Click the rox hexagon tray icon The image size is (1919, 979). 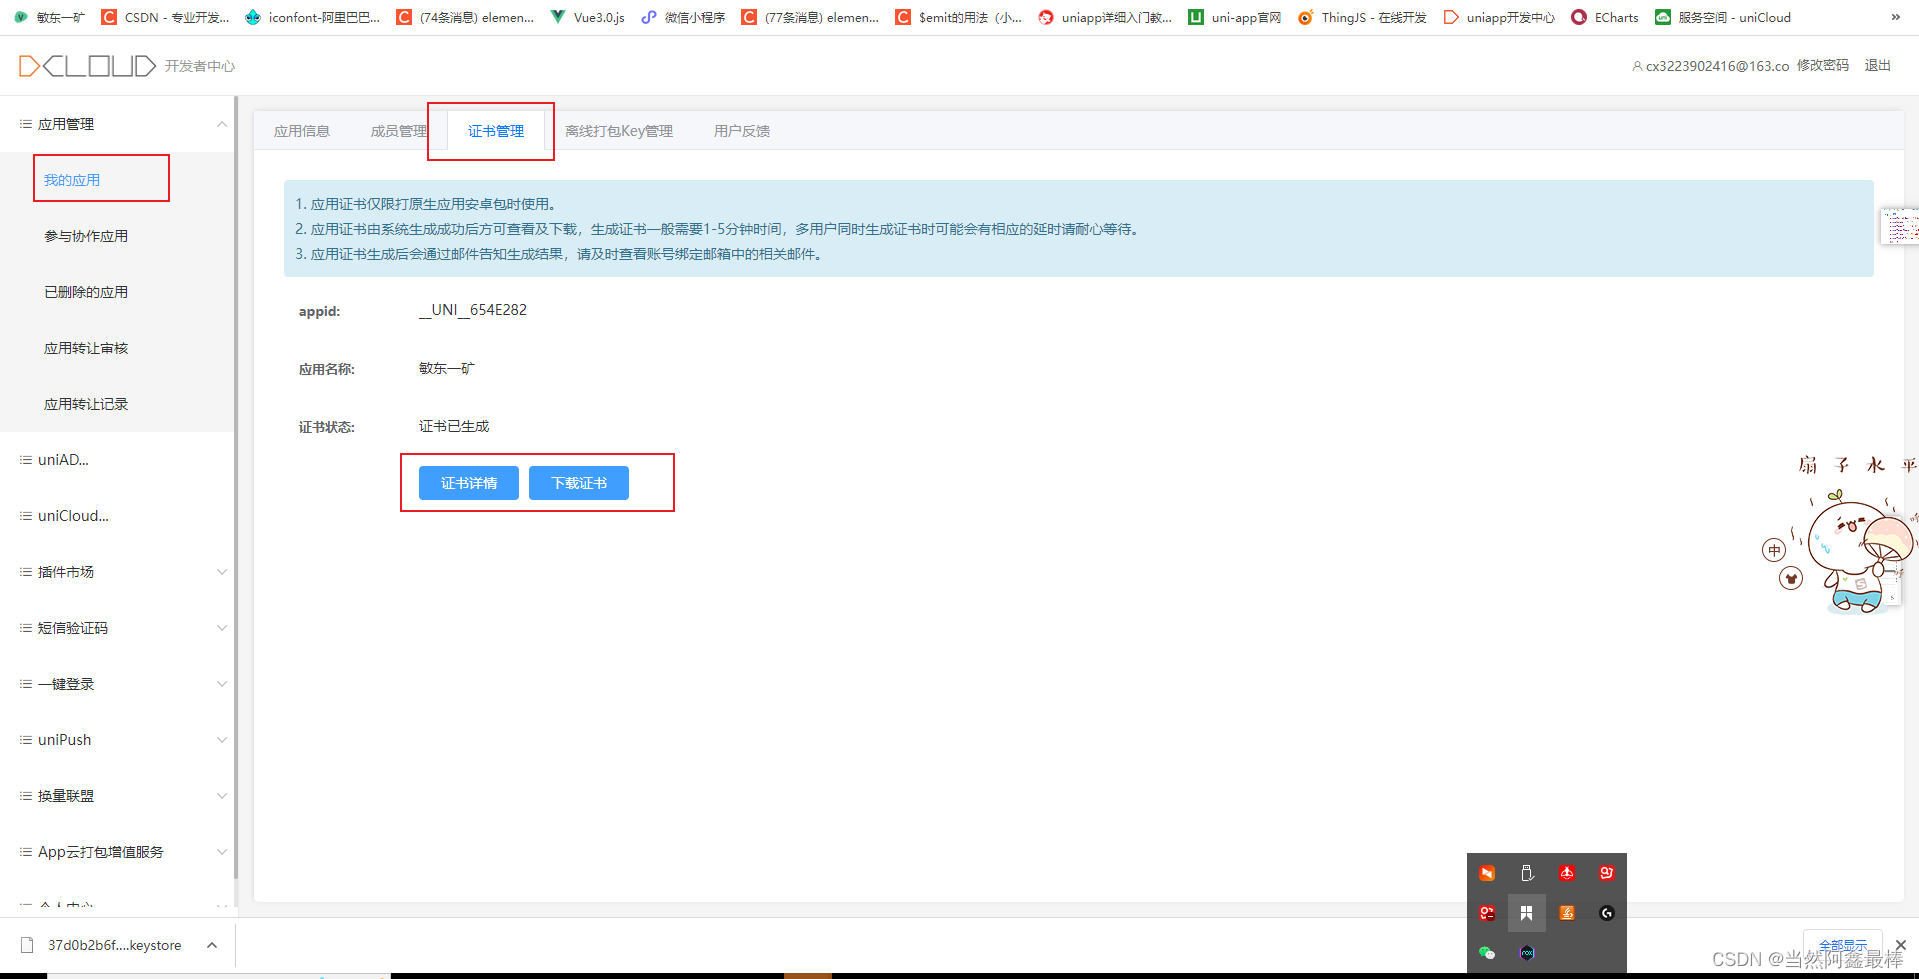pos(1527,953)
